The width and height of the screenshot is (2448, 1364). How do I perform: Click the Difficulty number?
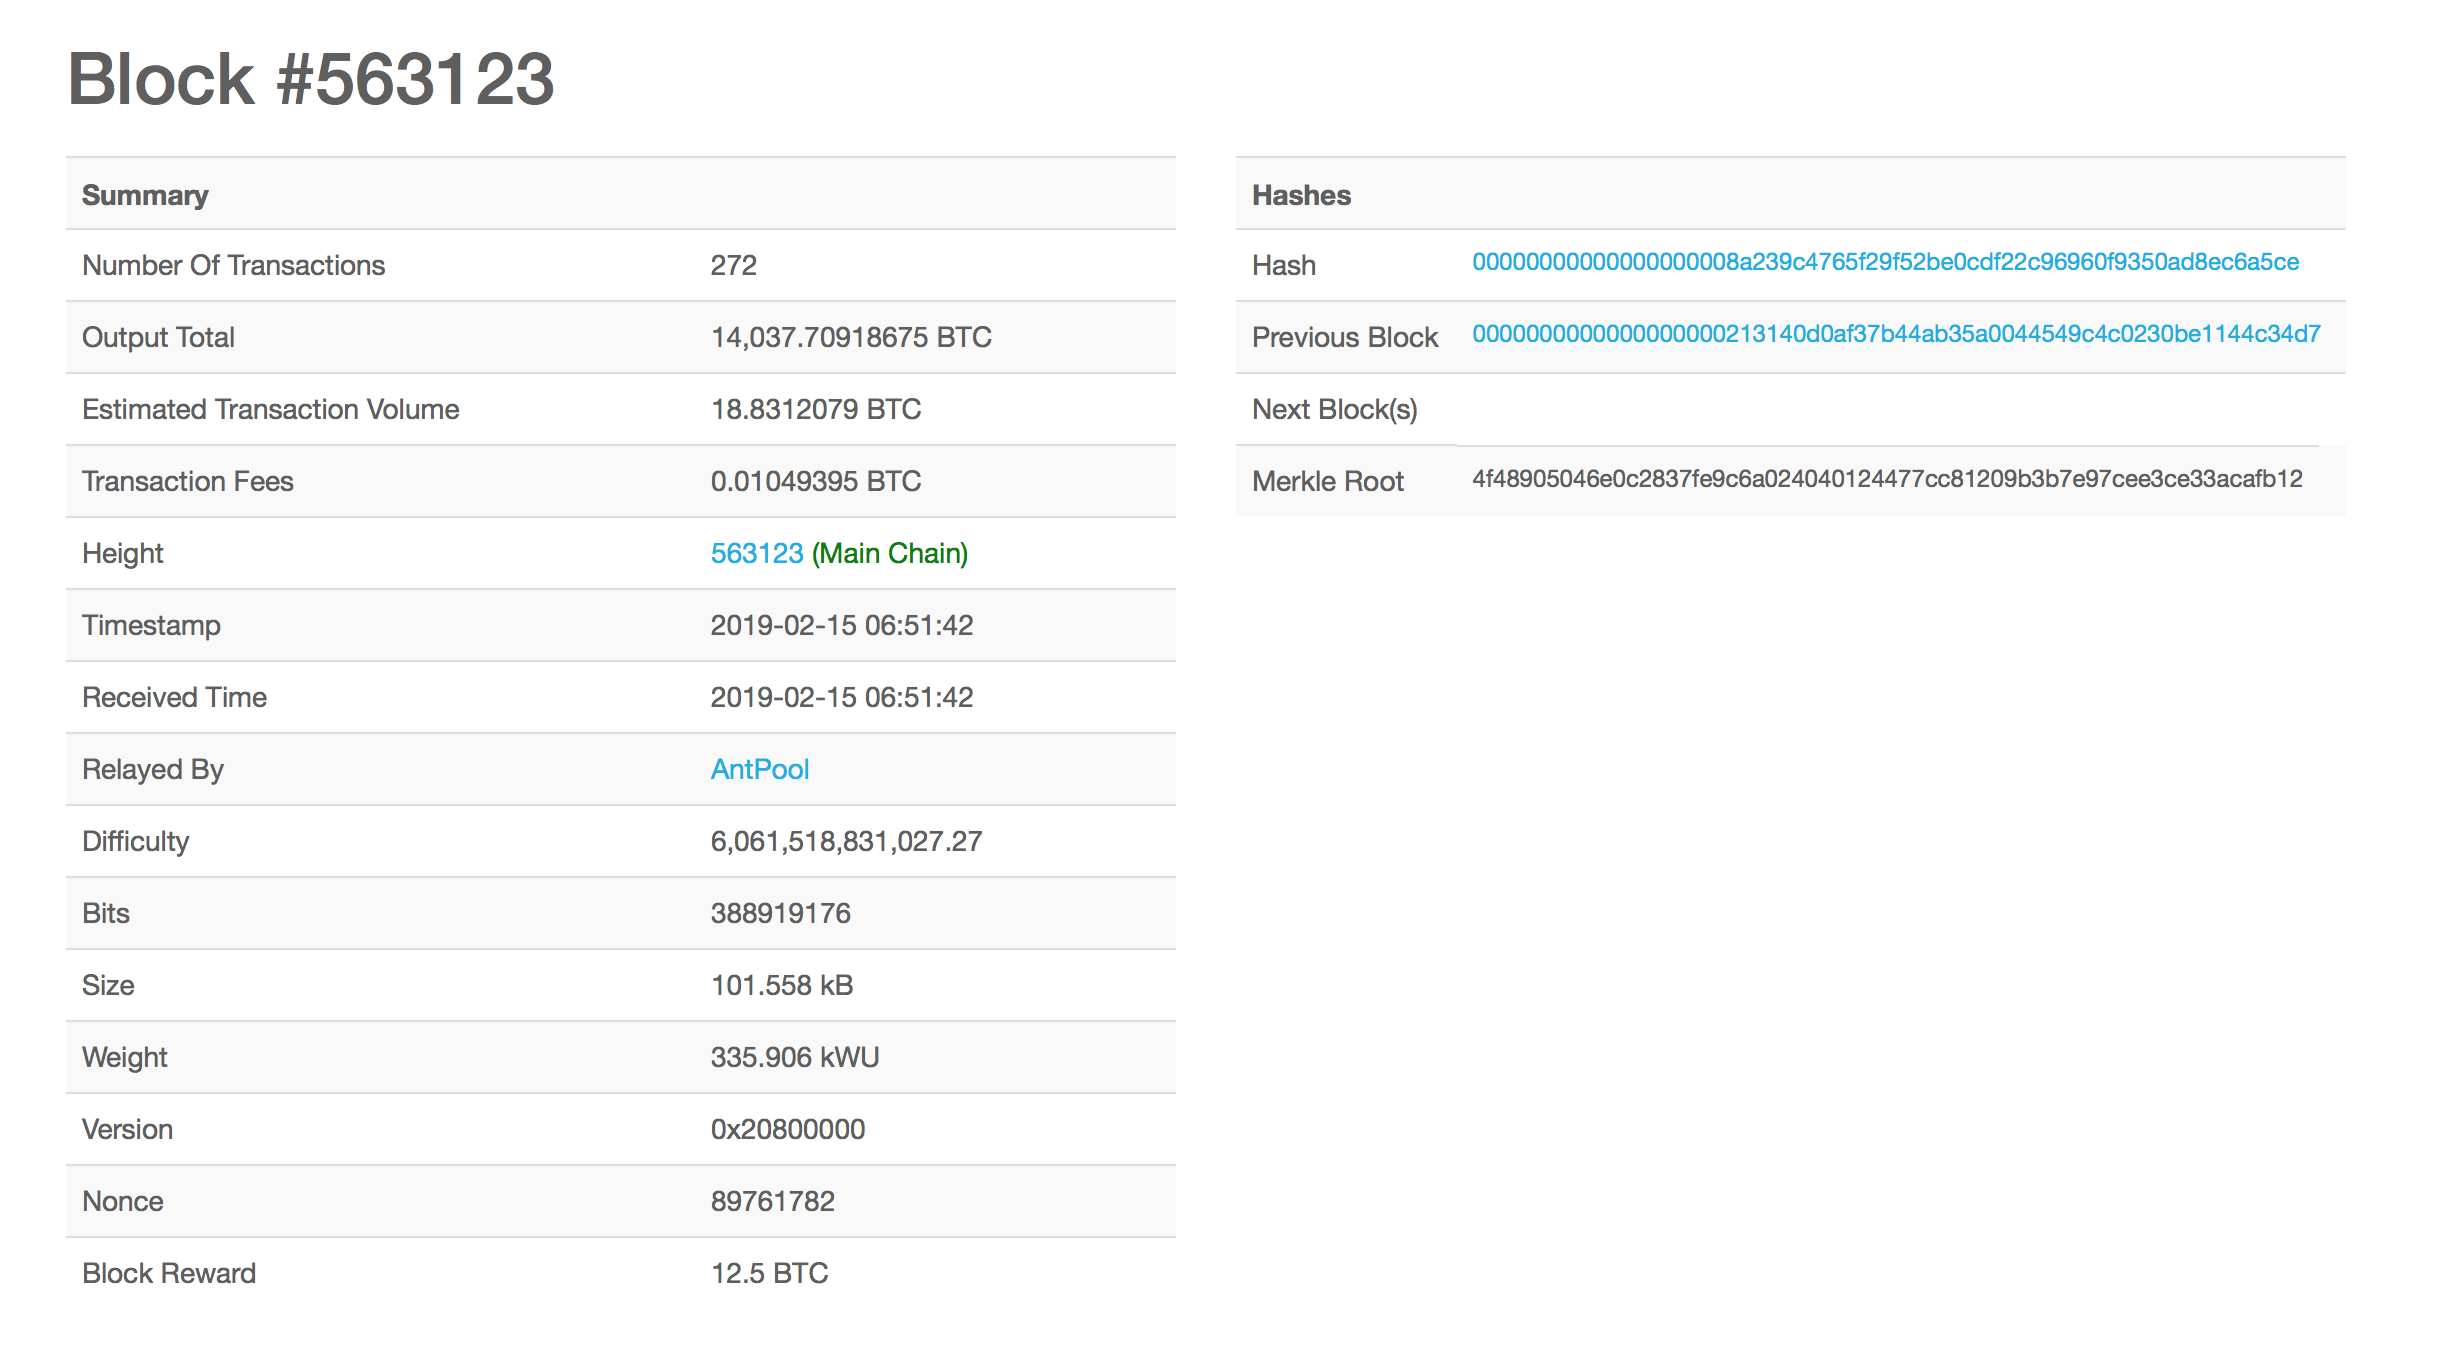pos(846,841)
